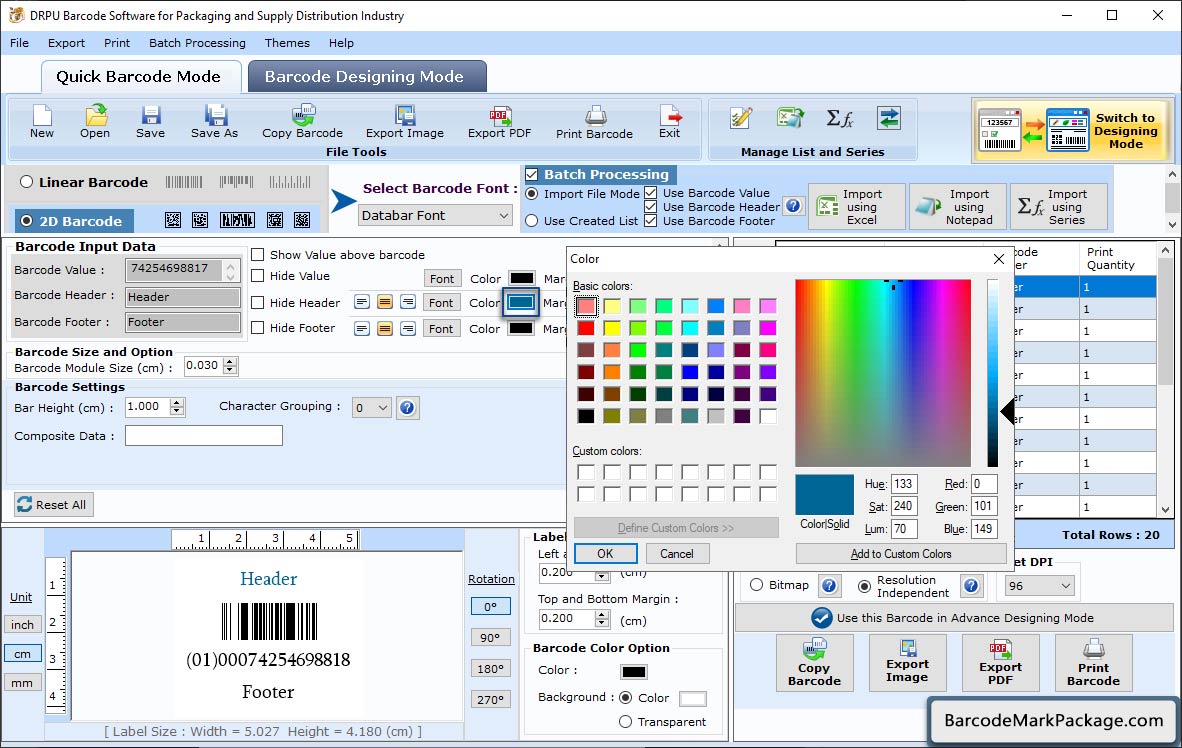Click OK in Color dialog
Viewport: 1182px width, 748px height.
(x=605, y=553)
